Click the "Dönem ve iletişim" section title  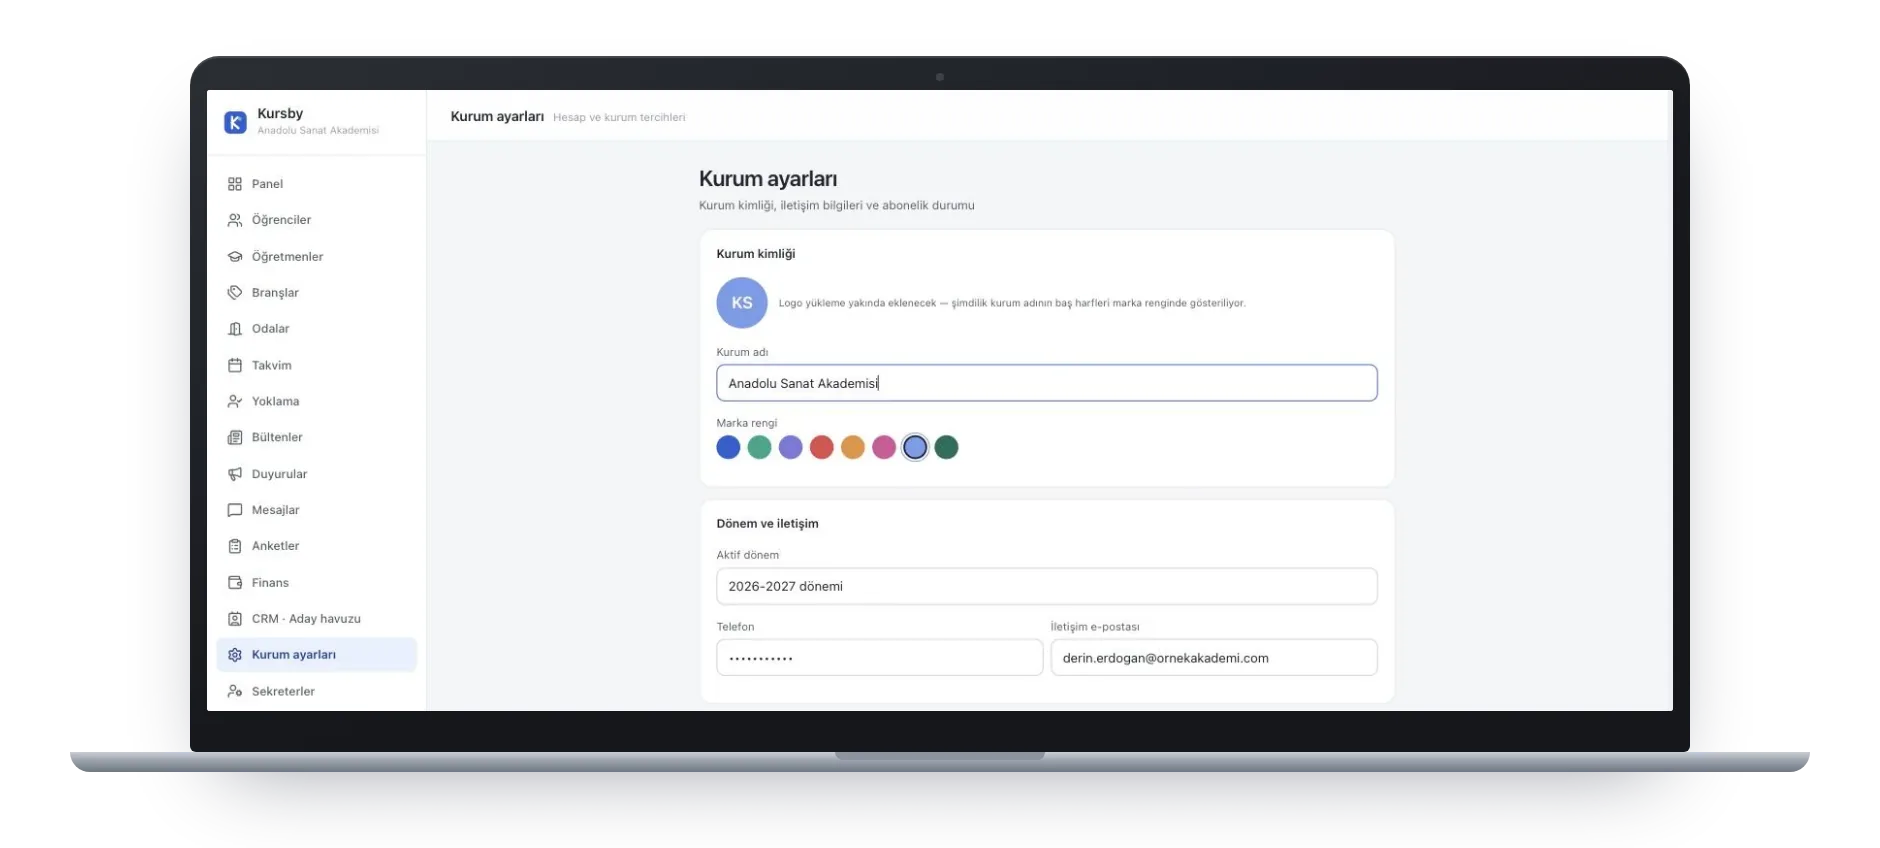767,524
